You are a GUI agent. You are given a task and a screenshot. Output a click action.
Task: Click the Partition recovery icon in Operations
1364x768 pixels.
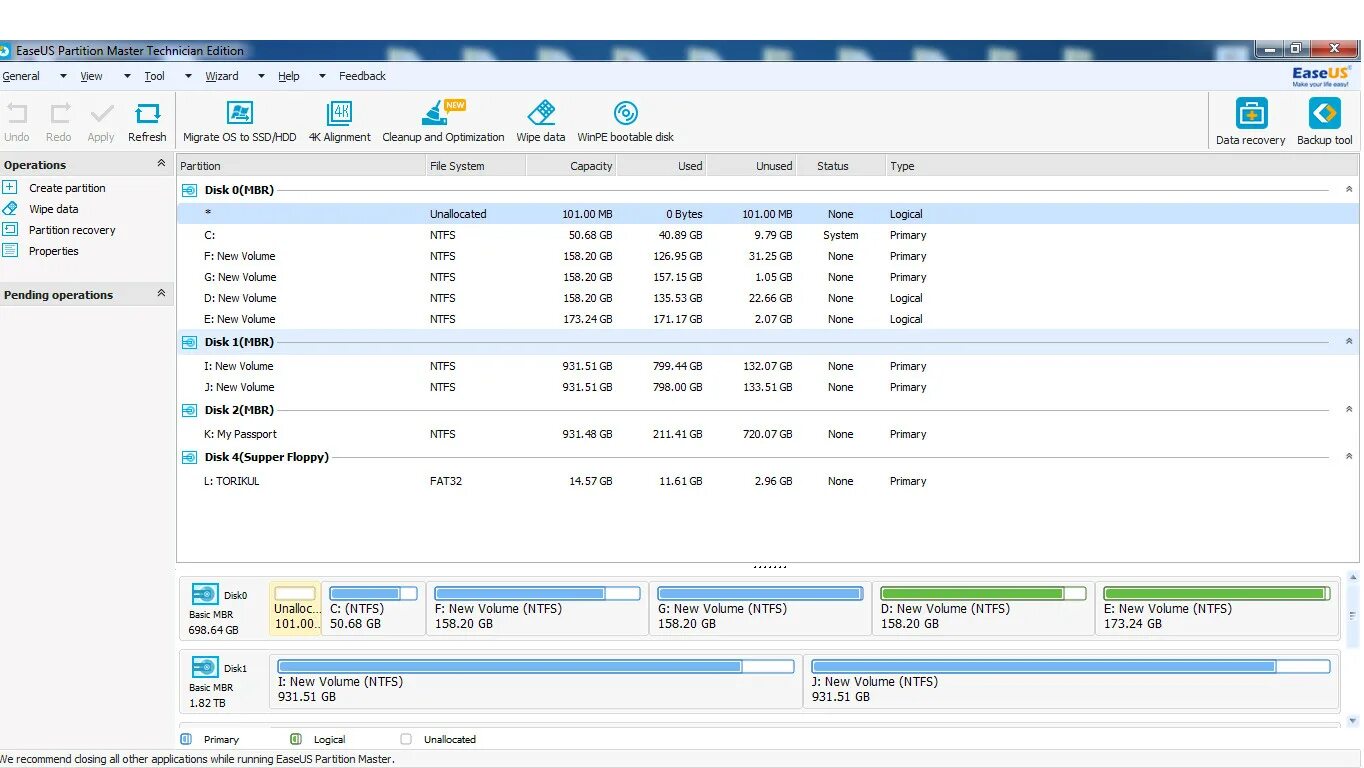point(10,229)
